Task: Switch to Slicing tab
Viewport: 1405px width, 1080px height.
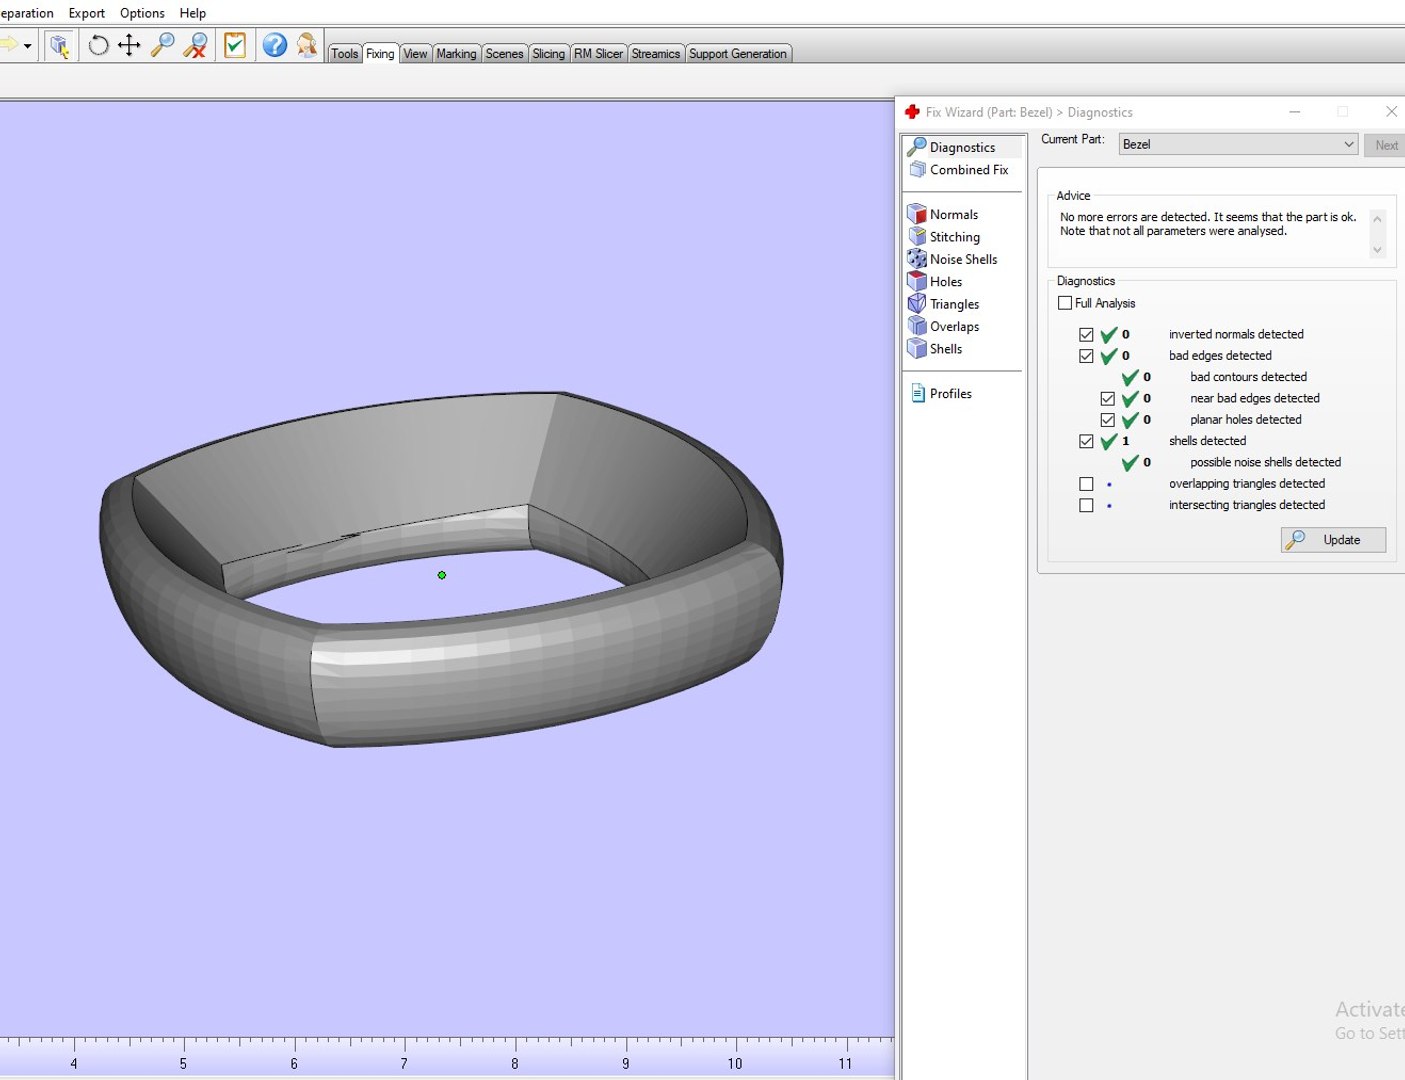Action: coord(548,54)
